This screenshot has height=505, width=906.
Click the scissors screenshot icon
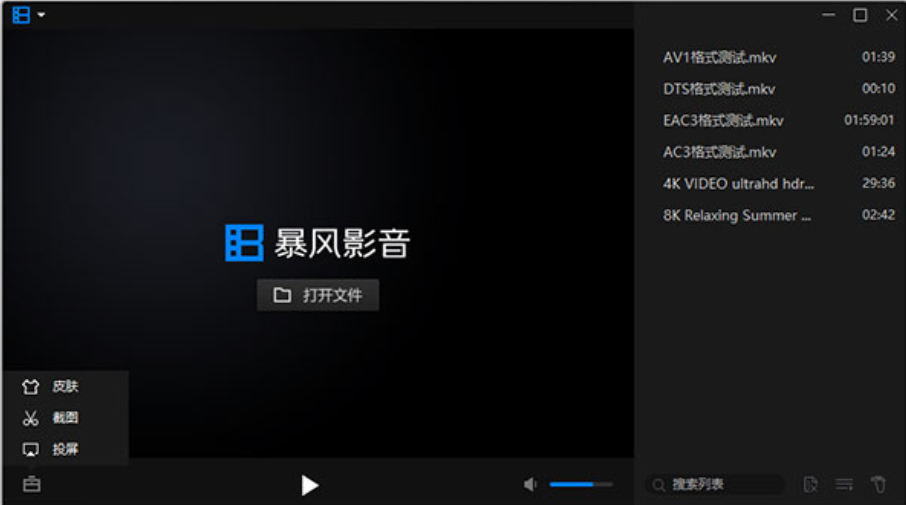31,418
